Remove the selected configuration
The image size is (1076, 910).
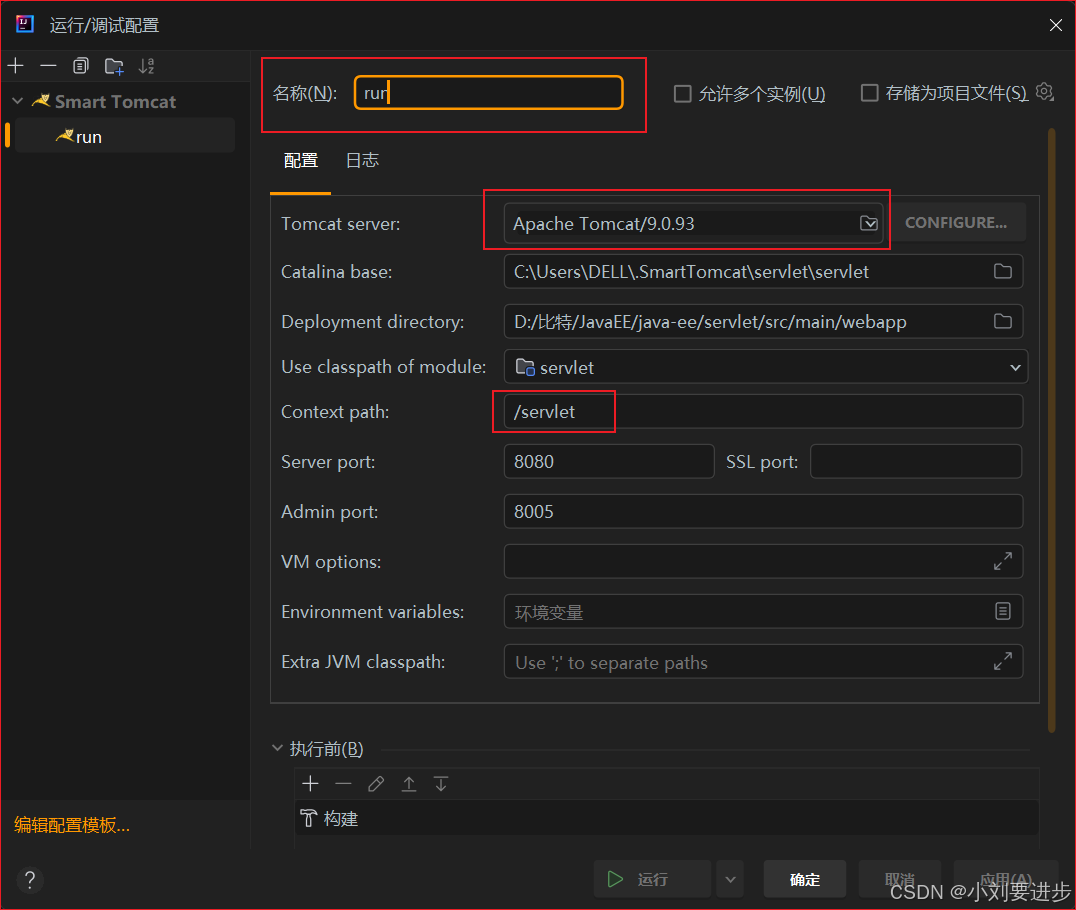(48, 66)
